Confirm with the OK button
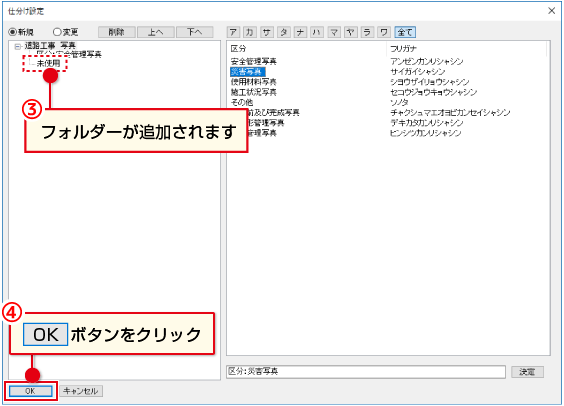Screen dimensions: 564x406 (x=31, y=391)
